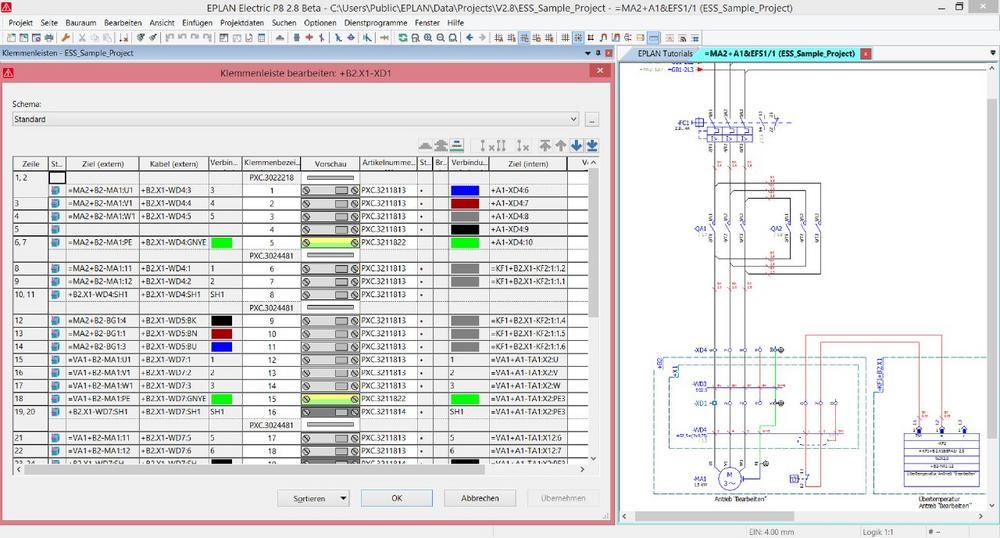The image size is (1000, 538).
Task: Click the zoom out magnifier icon
Action: tap(441, 38)
